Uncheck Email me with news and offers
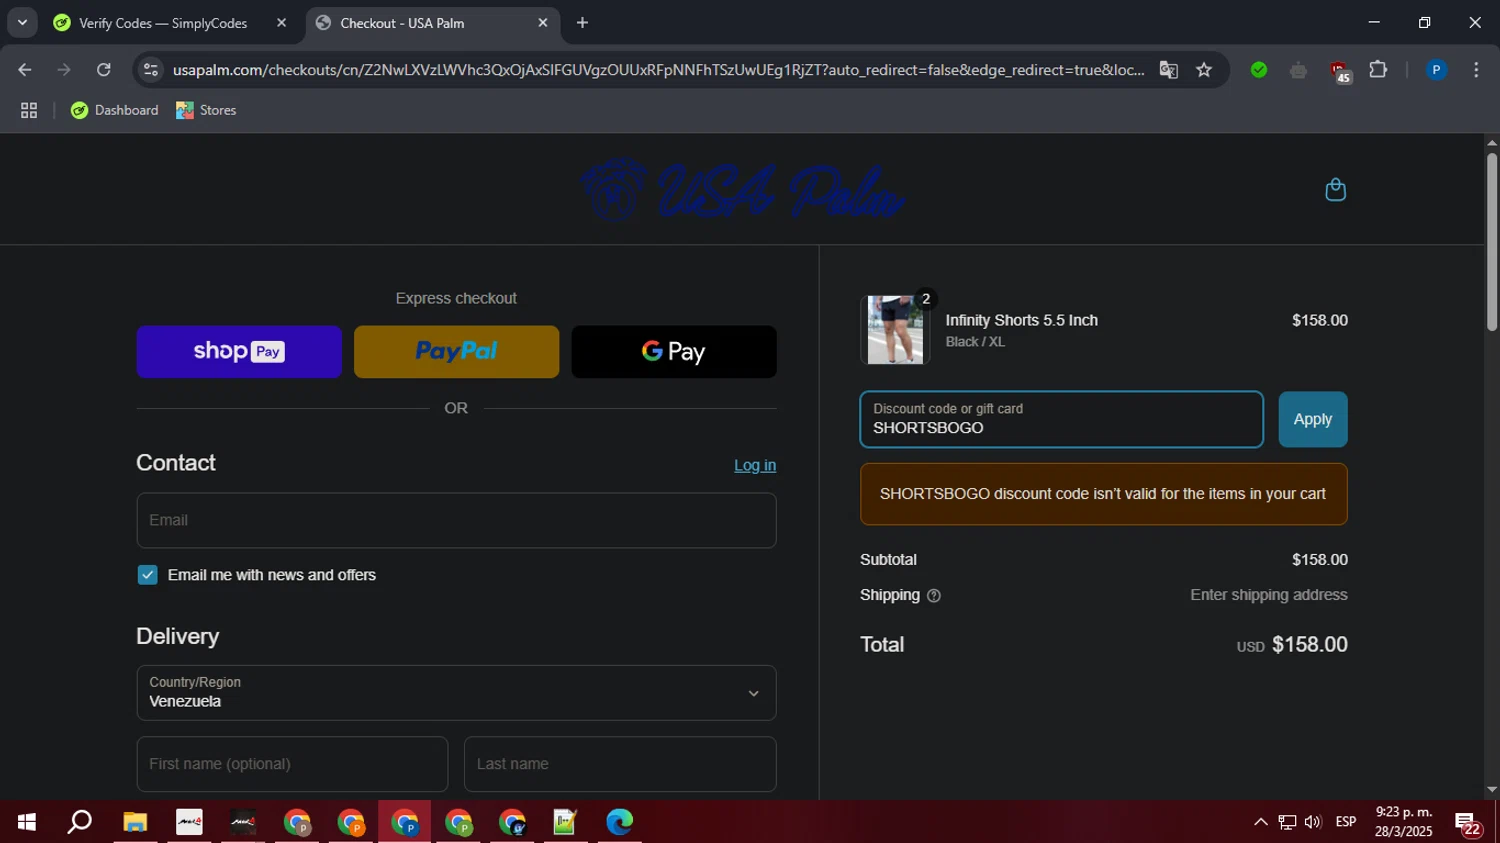 coord(147,575)
